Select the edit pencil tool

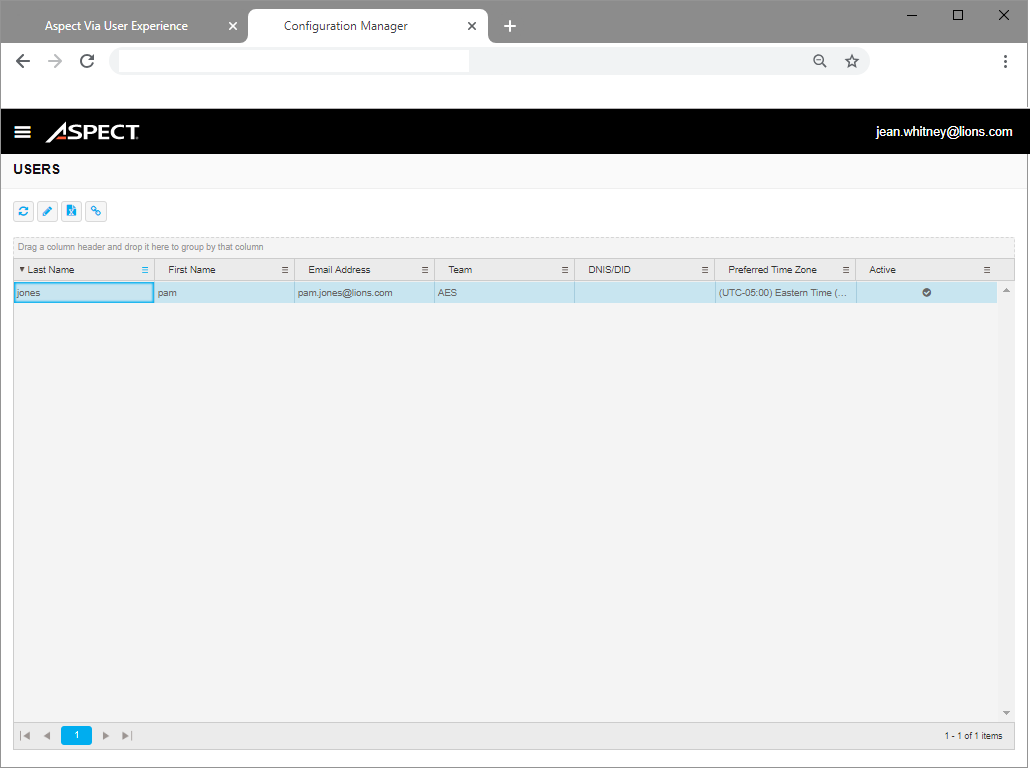coord(47,211)
